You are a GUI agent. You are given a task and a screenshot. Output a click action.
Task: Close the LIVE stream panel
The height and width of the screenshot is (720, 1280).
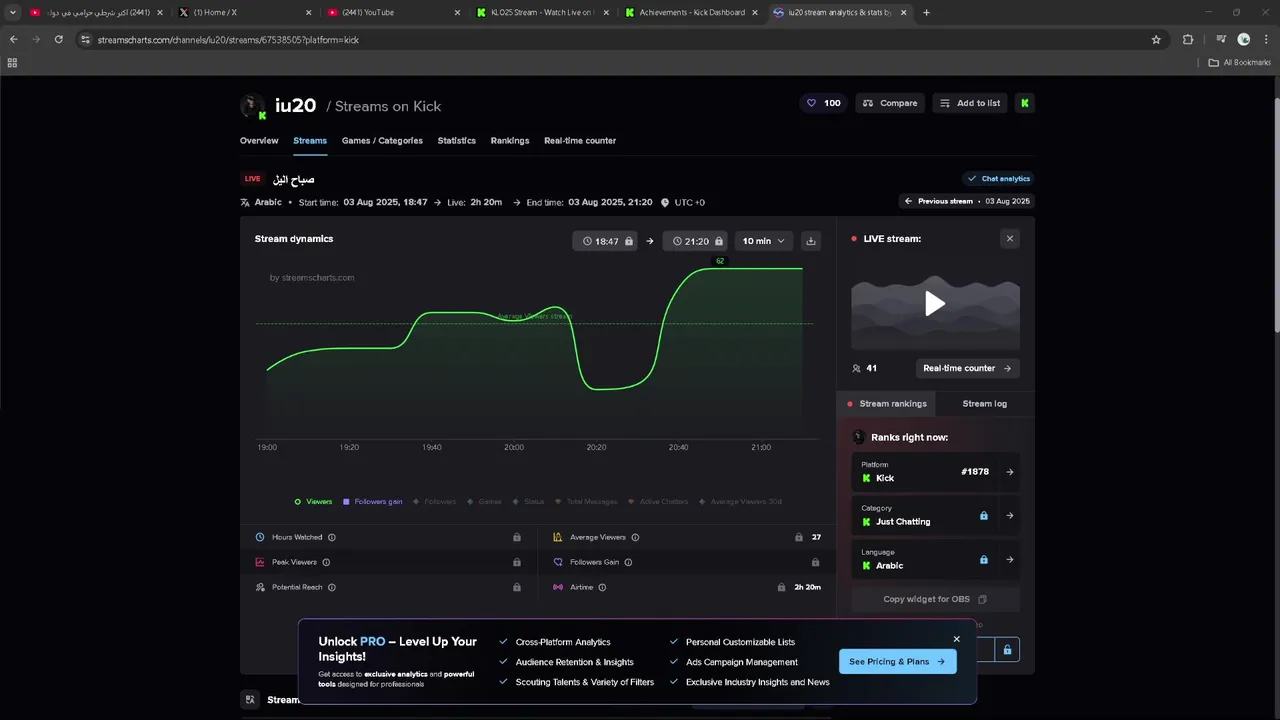pyautogui.click(x=1010, y=239)
